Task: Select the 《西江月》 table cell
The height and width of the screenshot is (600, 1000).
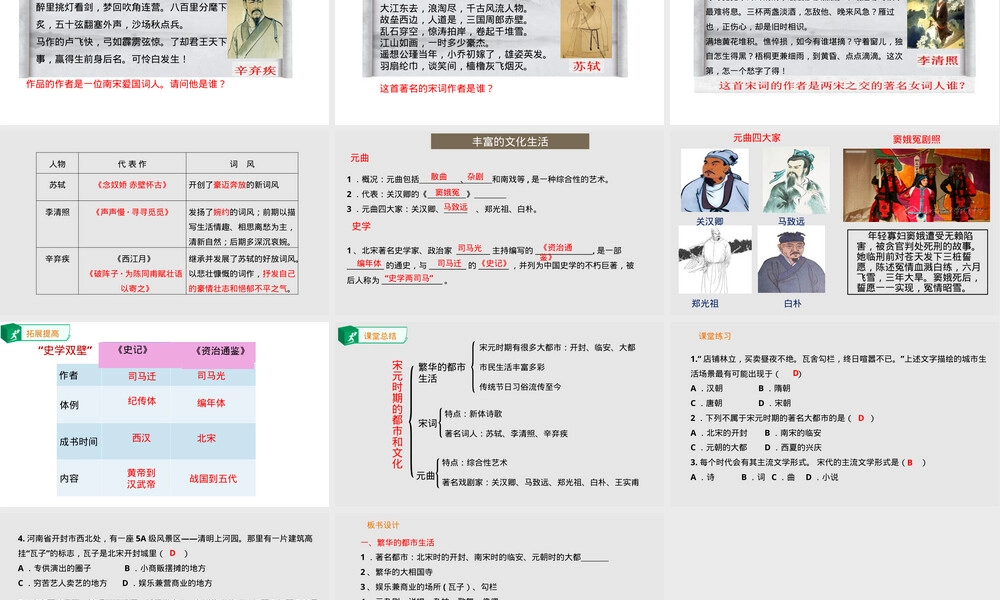Action: (x=135, y=259)
